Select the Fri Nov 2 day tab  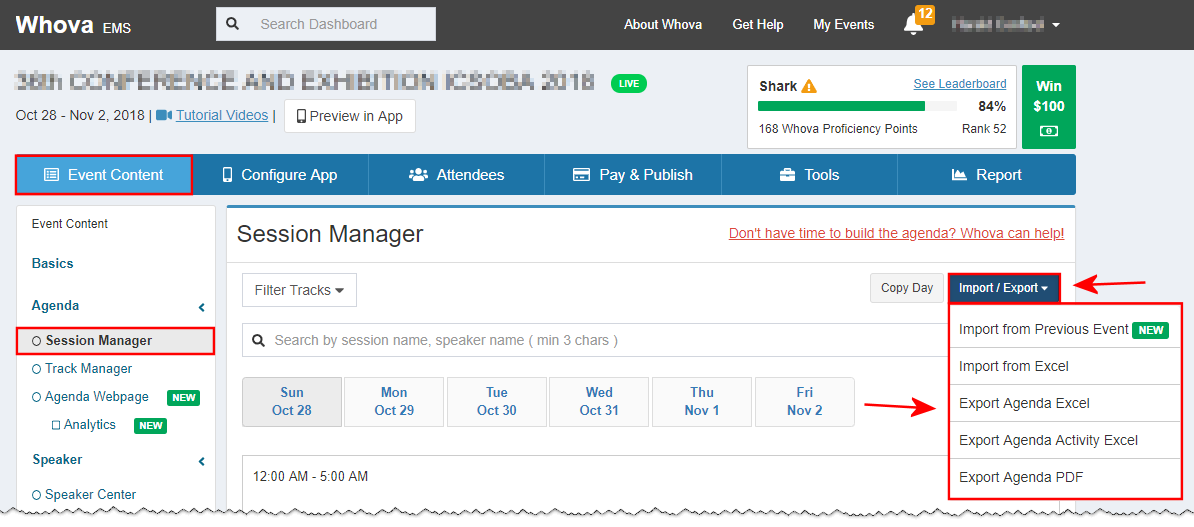click(805, 401)
